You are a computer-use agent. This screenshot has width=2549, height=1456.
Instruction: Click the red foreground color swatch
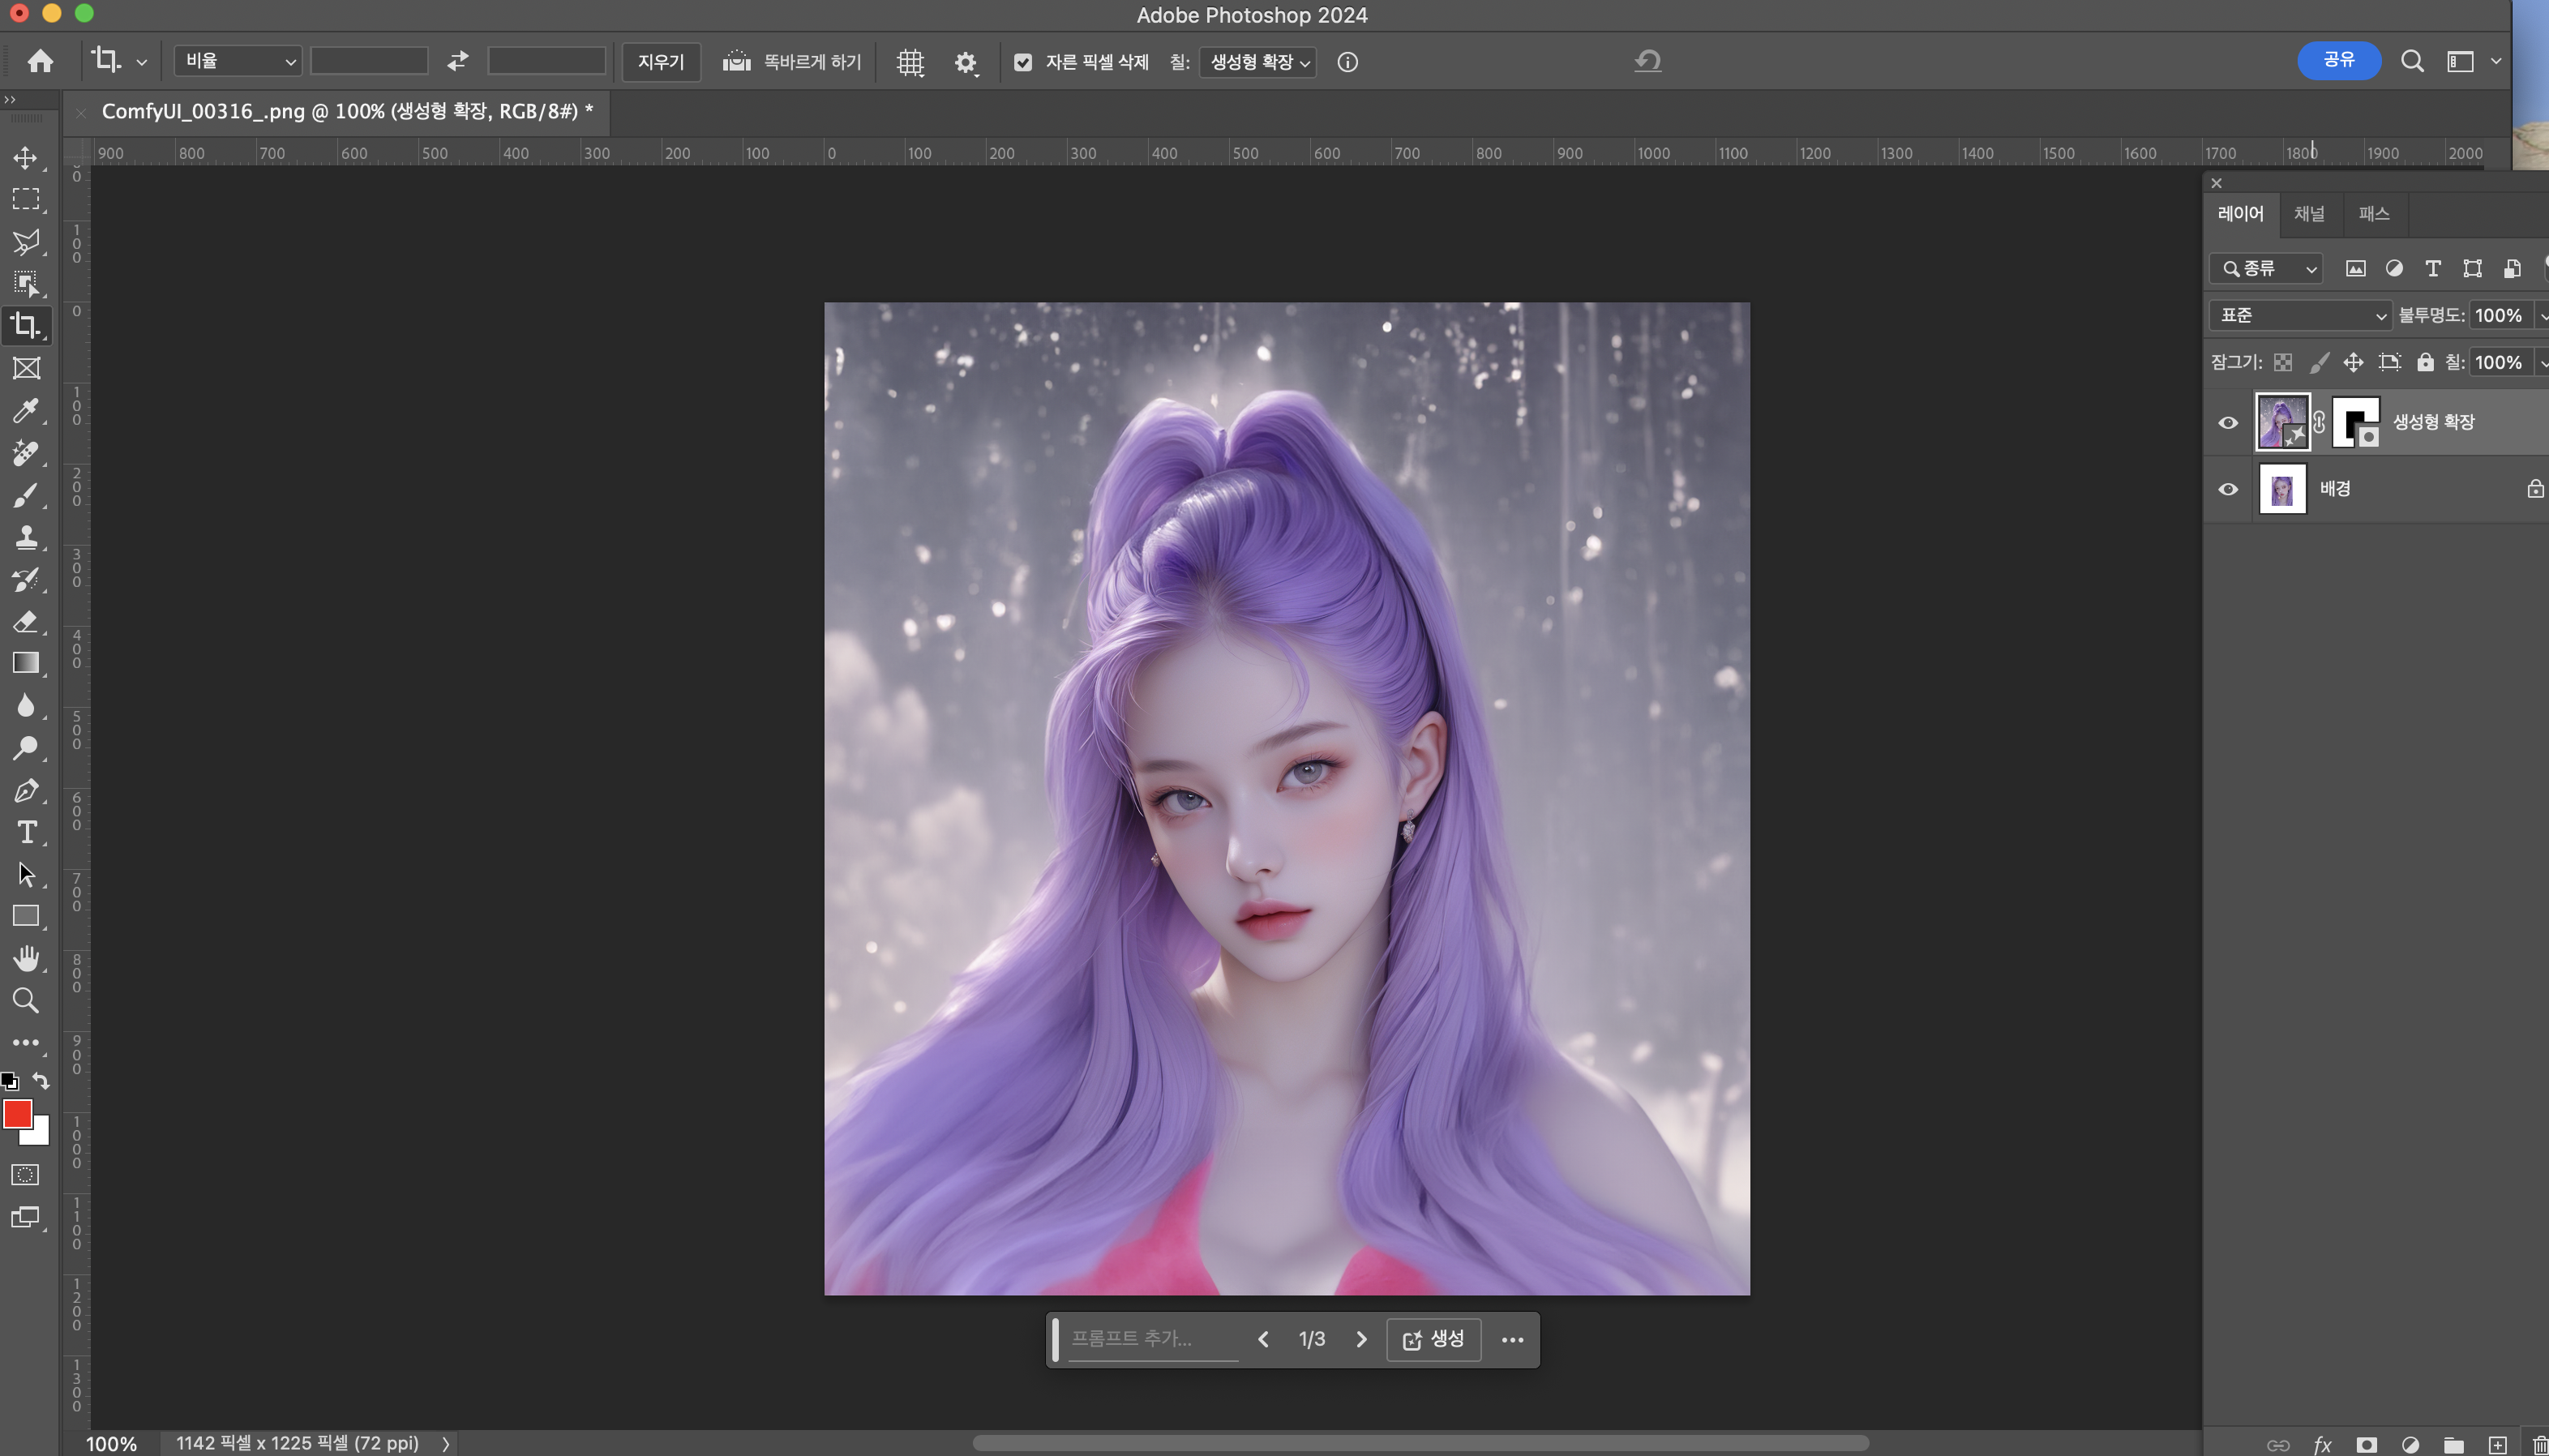17,1113
